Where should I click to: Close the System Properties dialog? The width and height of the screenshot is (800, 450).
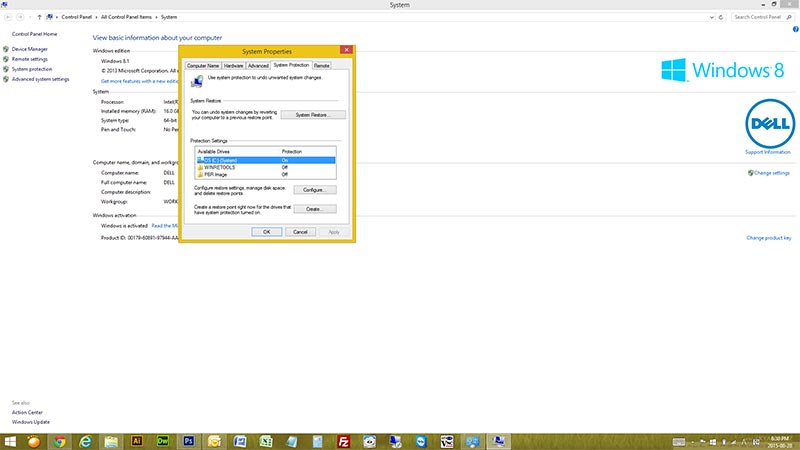click(346, 50)
